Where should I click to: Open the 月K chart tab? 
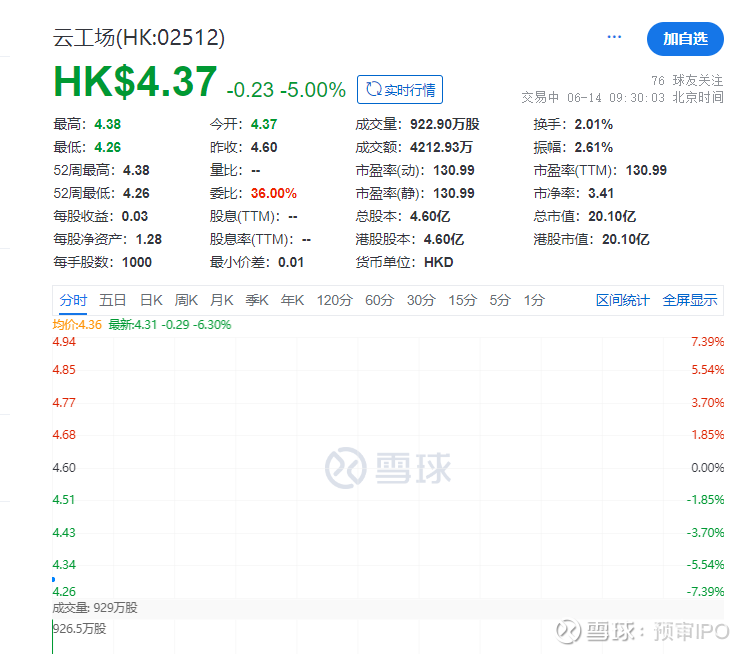click(x=222, y=300)
